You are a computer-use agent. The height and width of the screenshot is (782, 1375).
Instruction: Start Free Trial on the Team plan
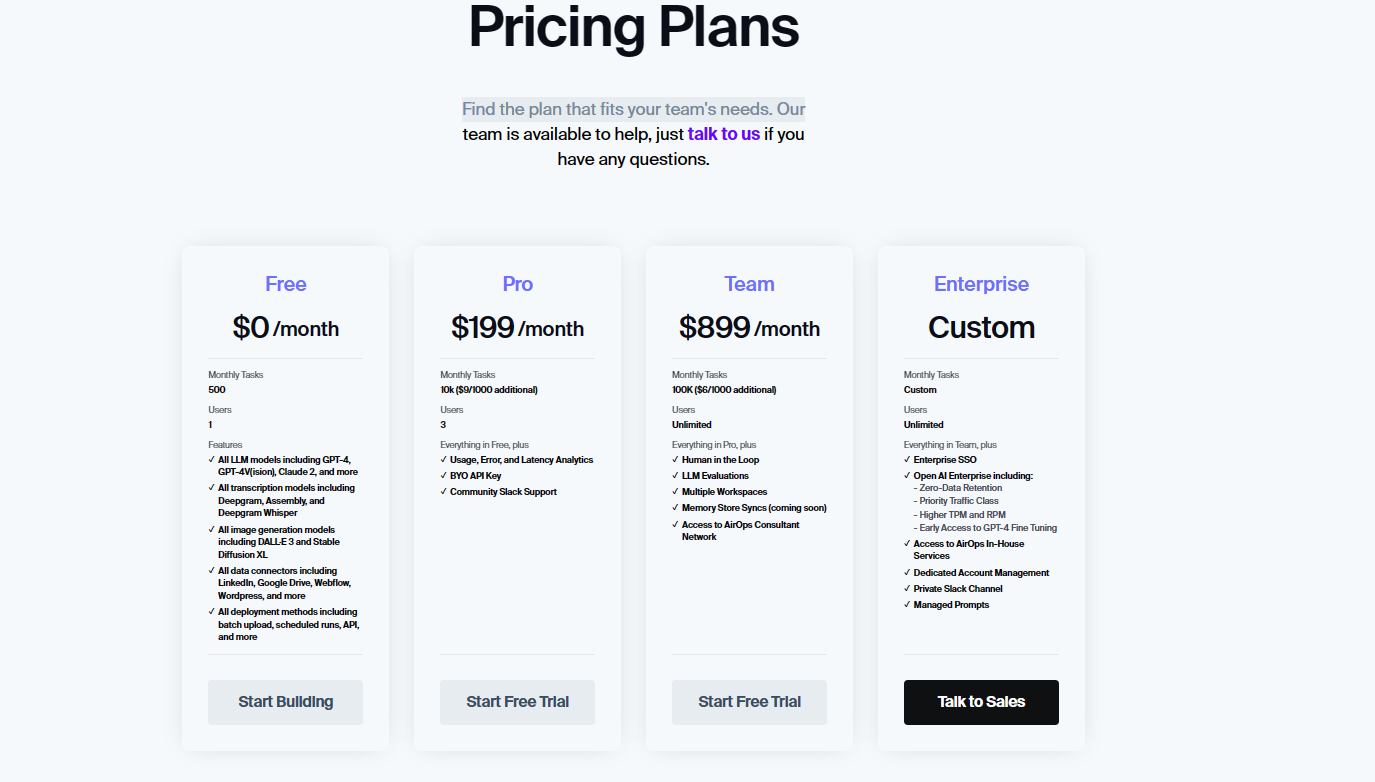pyautogui.click(x=749, y=702)
